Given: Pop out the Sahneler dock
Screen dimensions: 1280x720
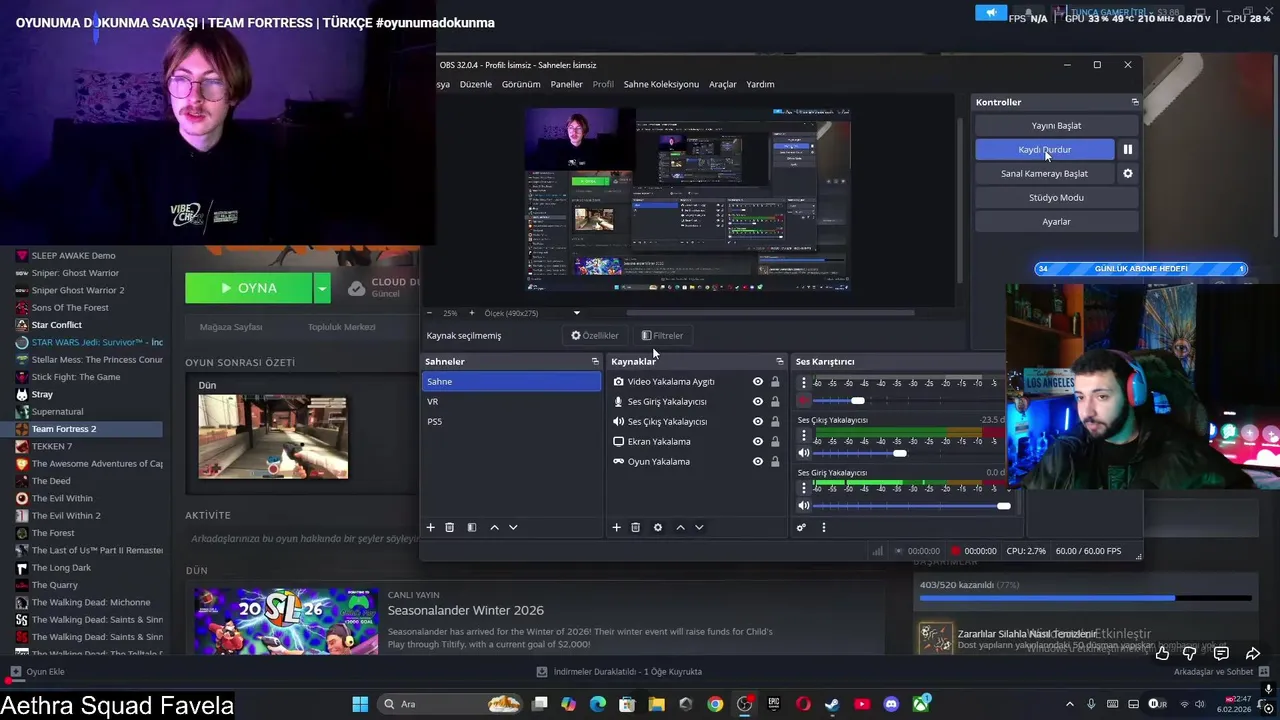Looking at the screenshot, I should 595,361.
